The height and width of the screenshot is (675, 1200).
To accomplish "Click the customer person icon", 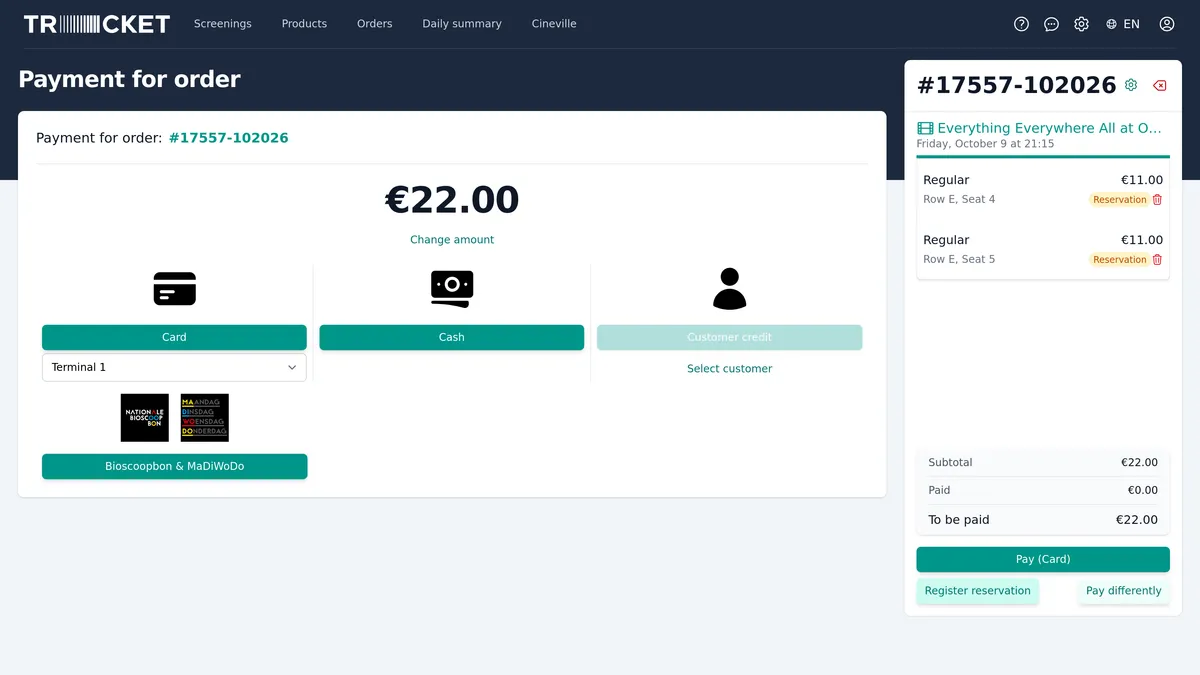I will pos(730,289).
